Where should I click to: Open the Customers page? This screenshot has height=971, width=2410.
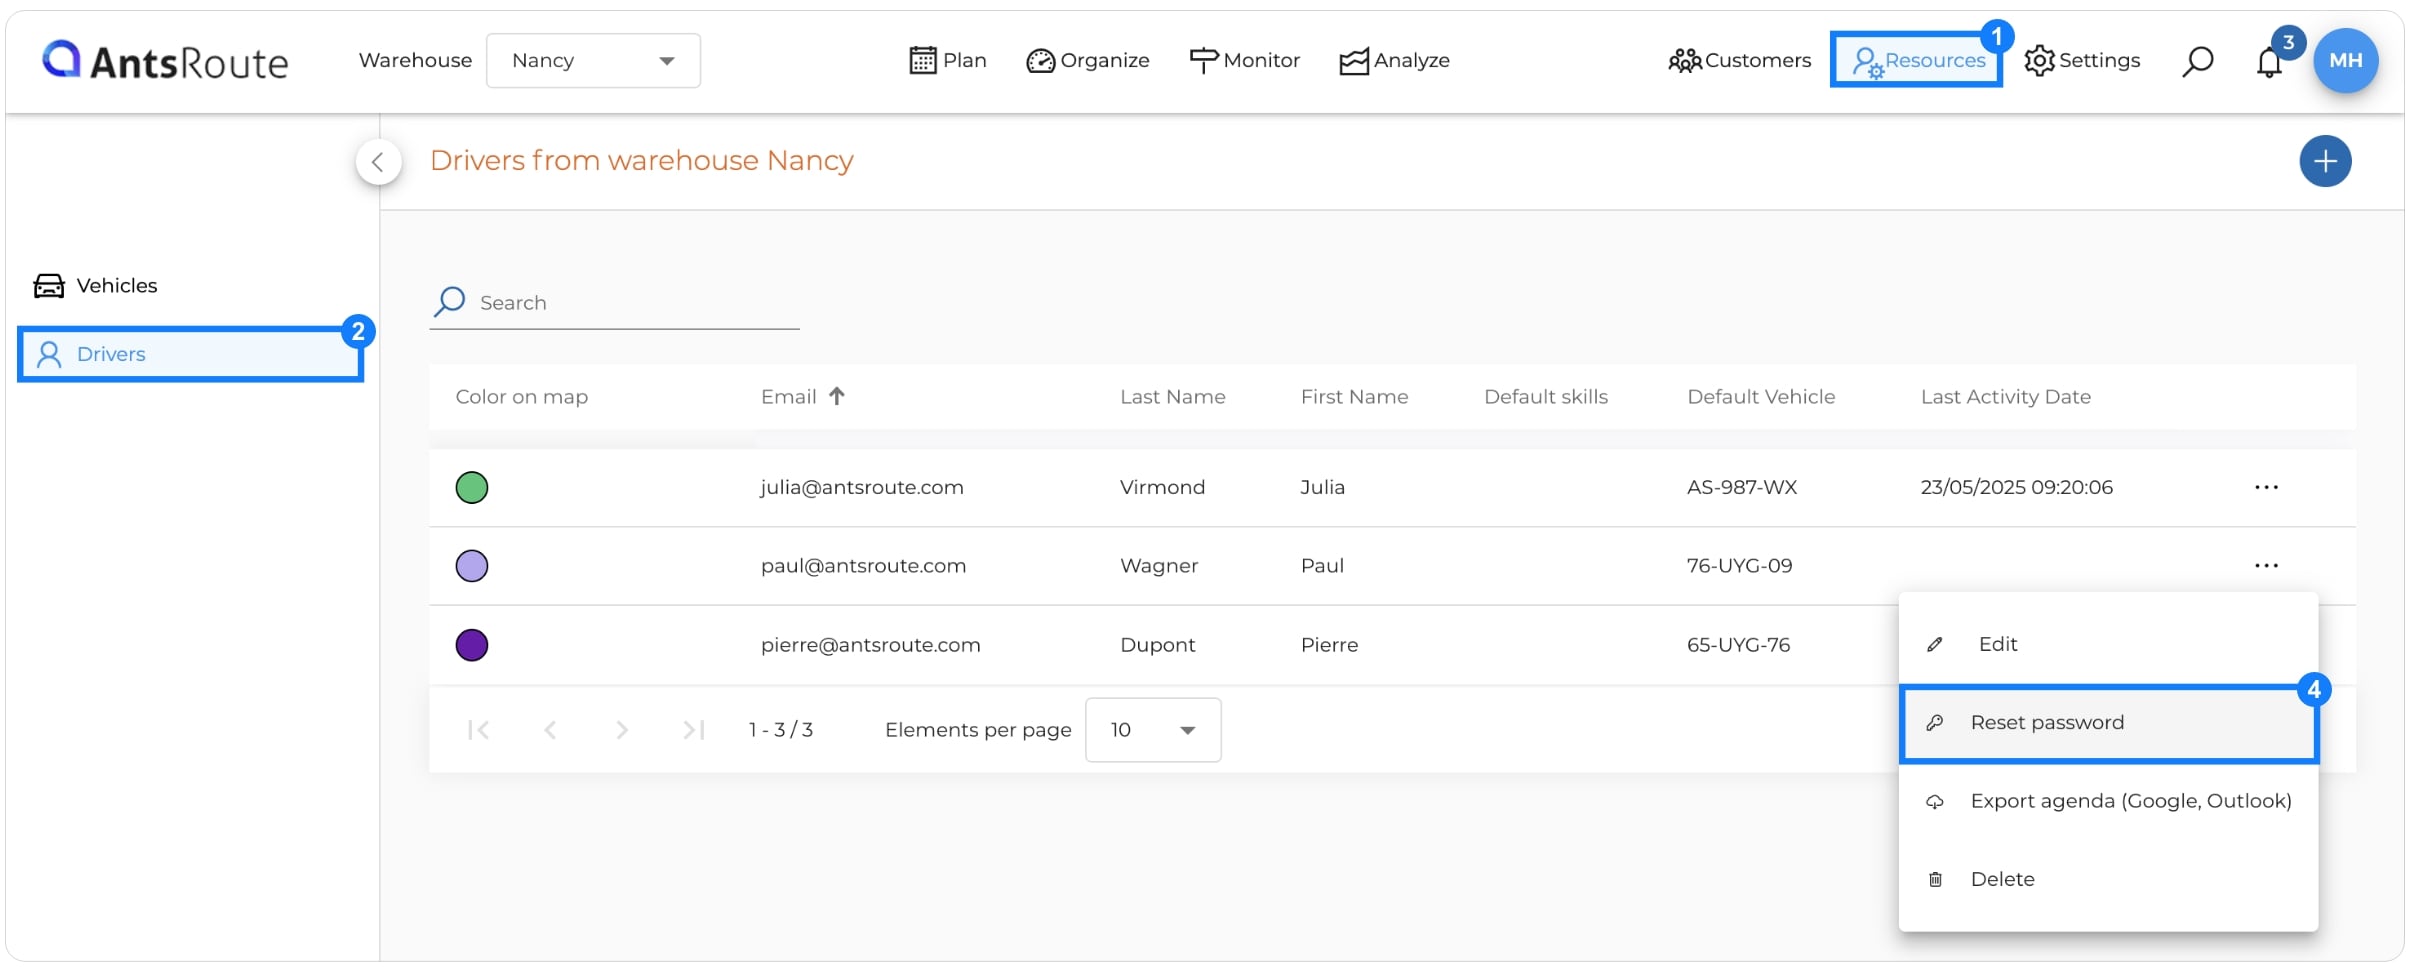click(1739, 61)
